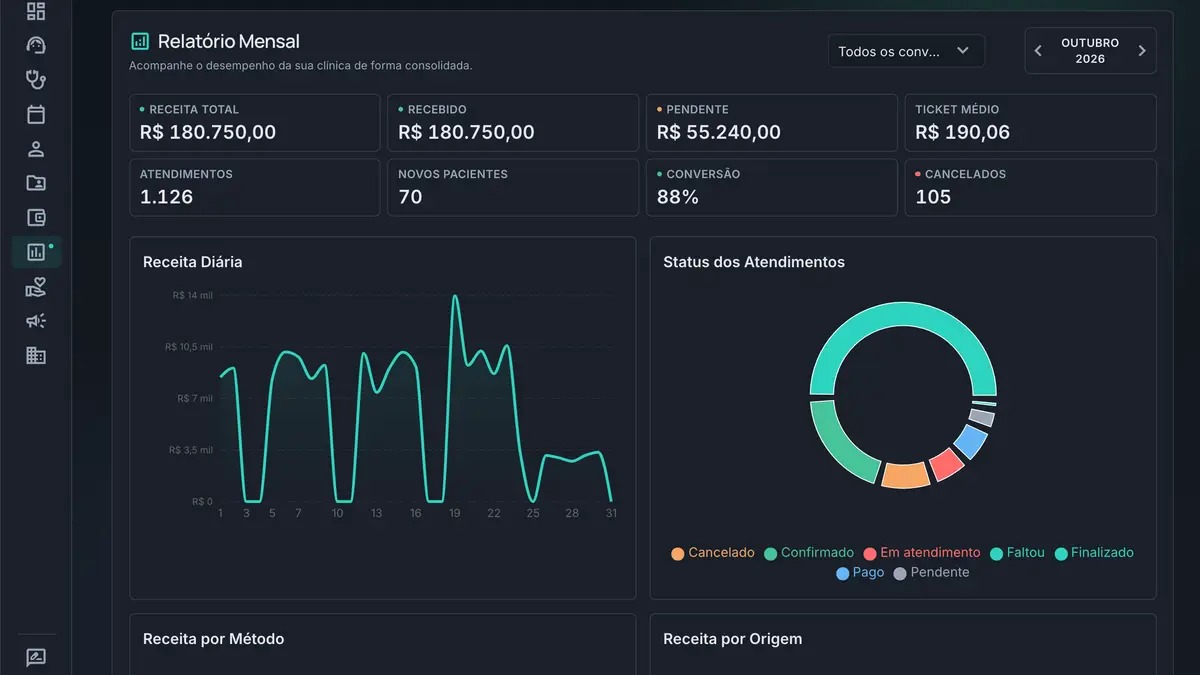Click the Novos Pacientes 70 card
The width and height of the screenshot is (1200, 675).
(513, 187)
